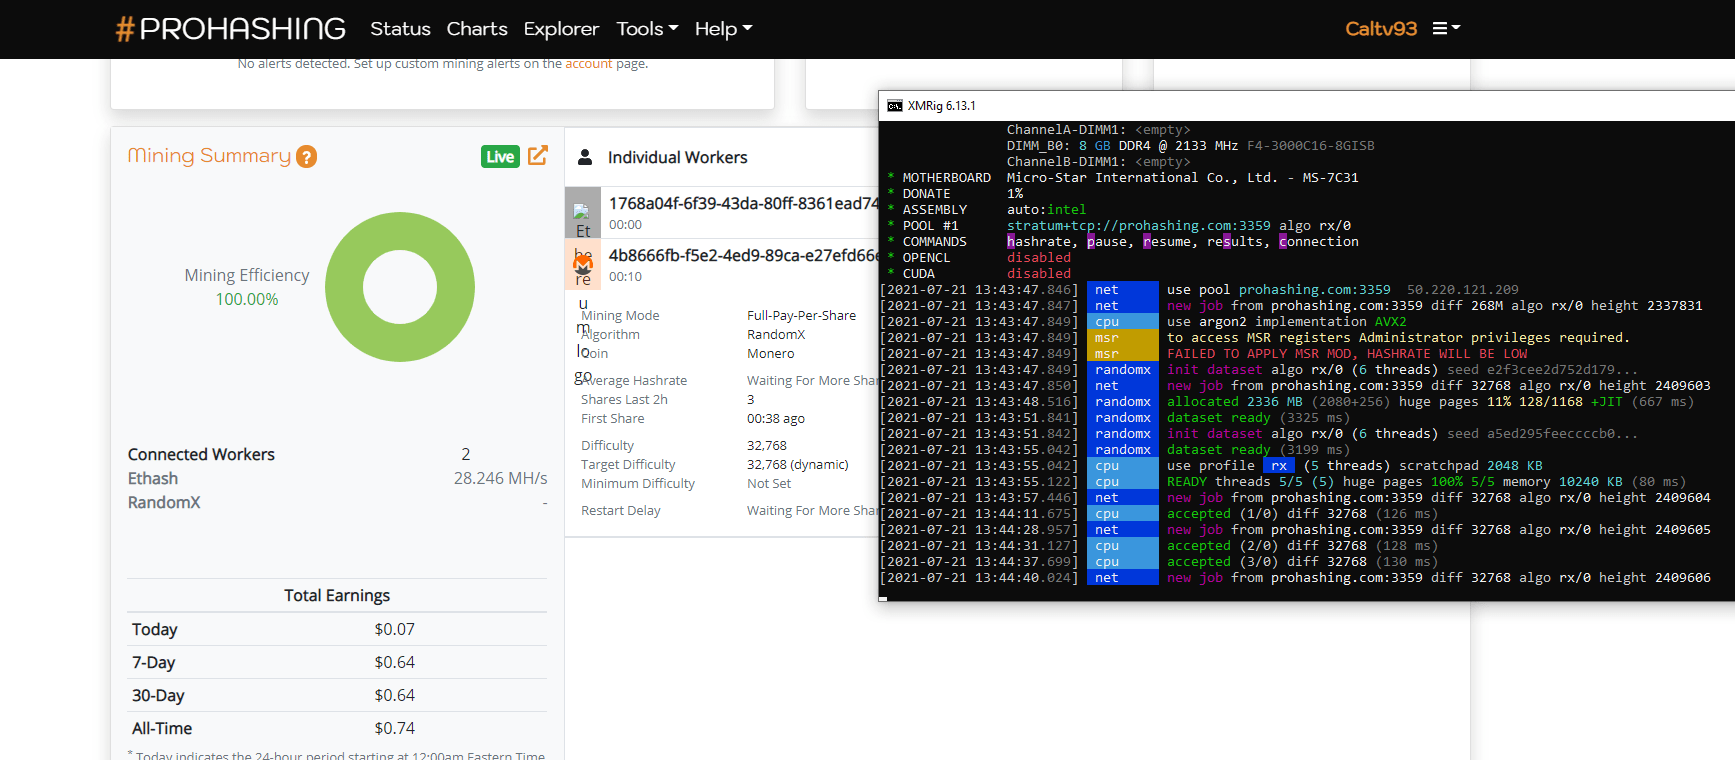Click RandomX row under Connected Workers

coord(337,503)
